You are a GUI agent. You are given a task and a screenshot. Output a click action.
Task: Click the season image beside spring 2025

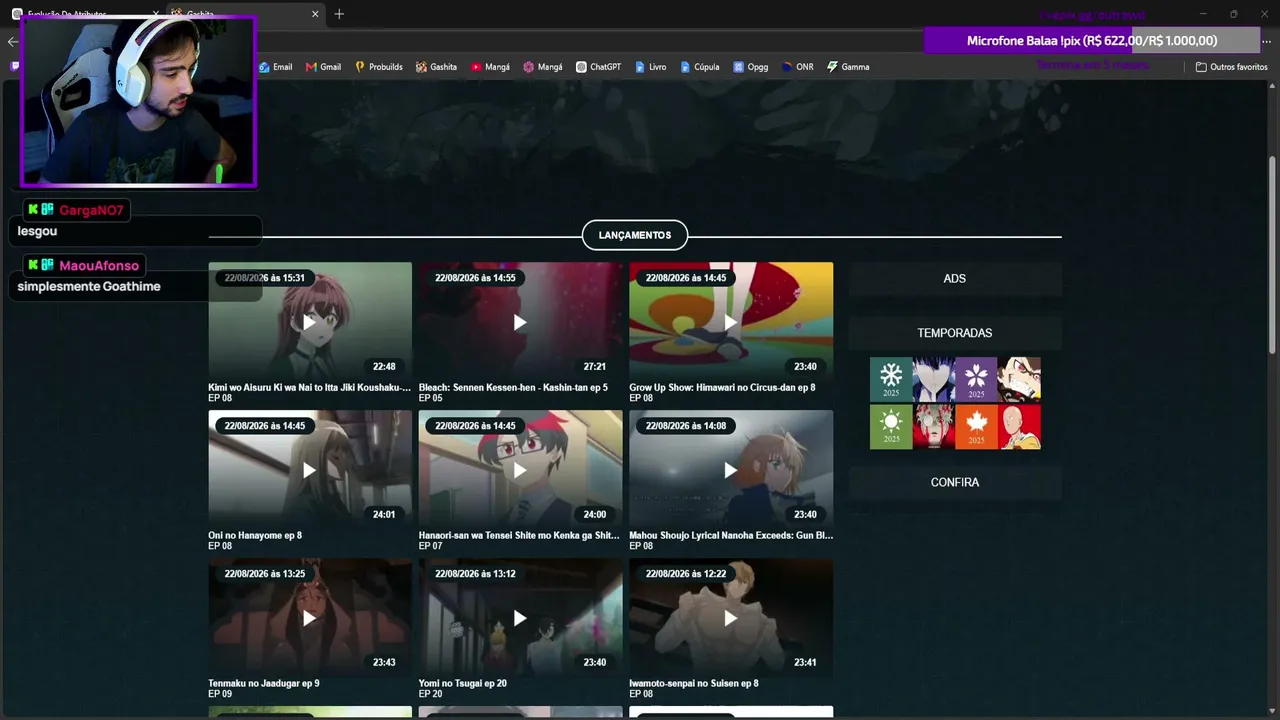(x=1019, y=379)
